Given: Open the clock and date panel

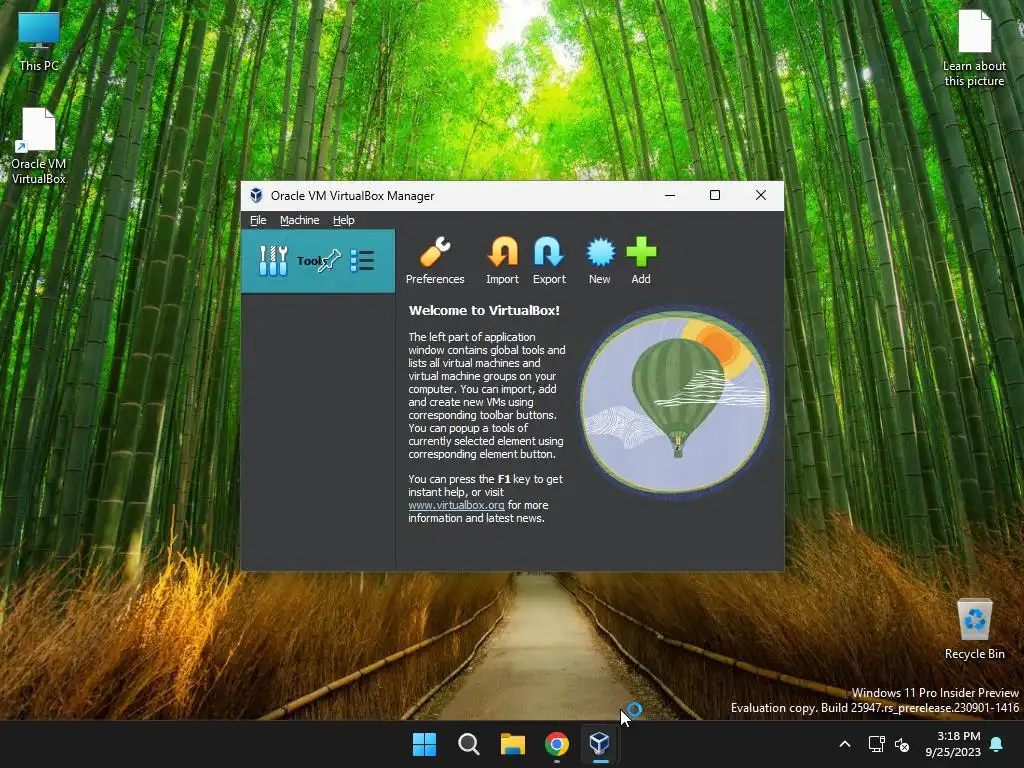Looking at the screenshot, I should tap(953, 744).
